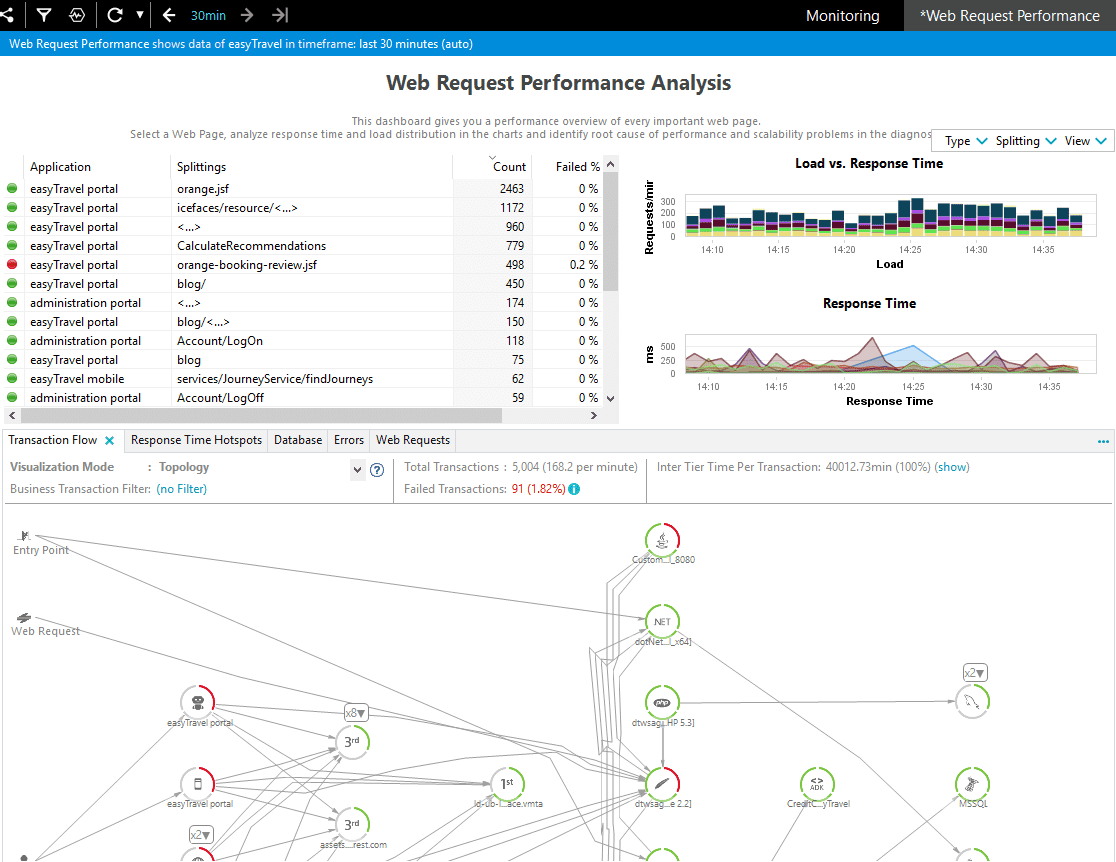
Task: Select the orange.jsf row
Action: click(x=304, y=189)
